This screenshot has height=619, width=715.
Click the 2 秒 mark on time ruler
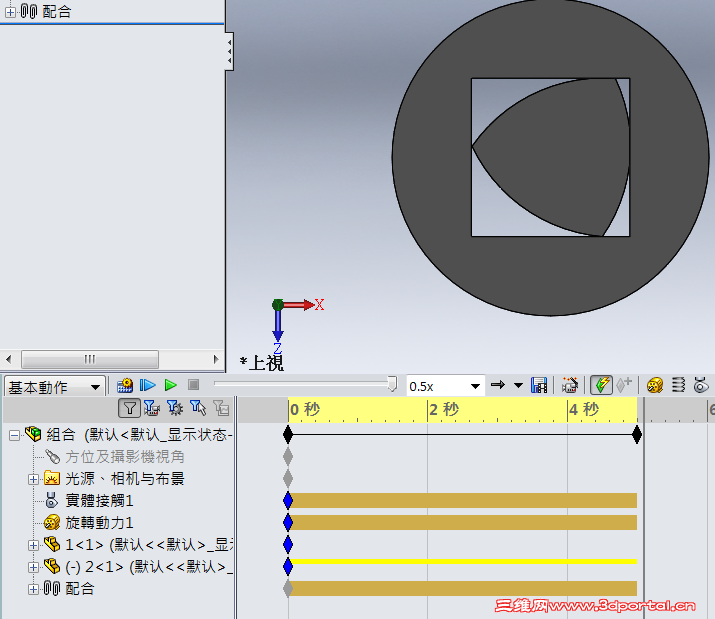[x=444, y=410]
